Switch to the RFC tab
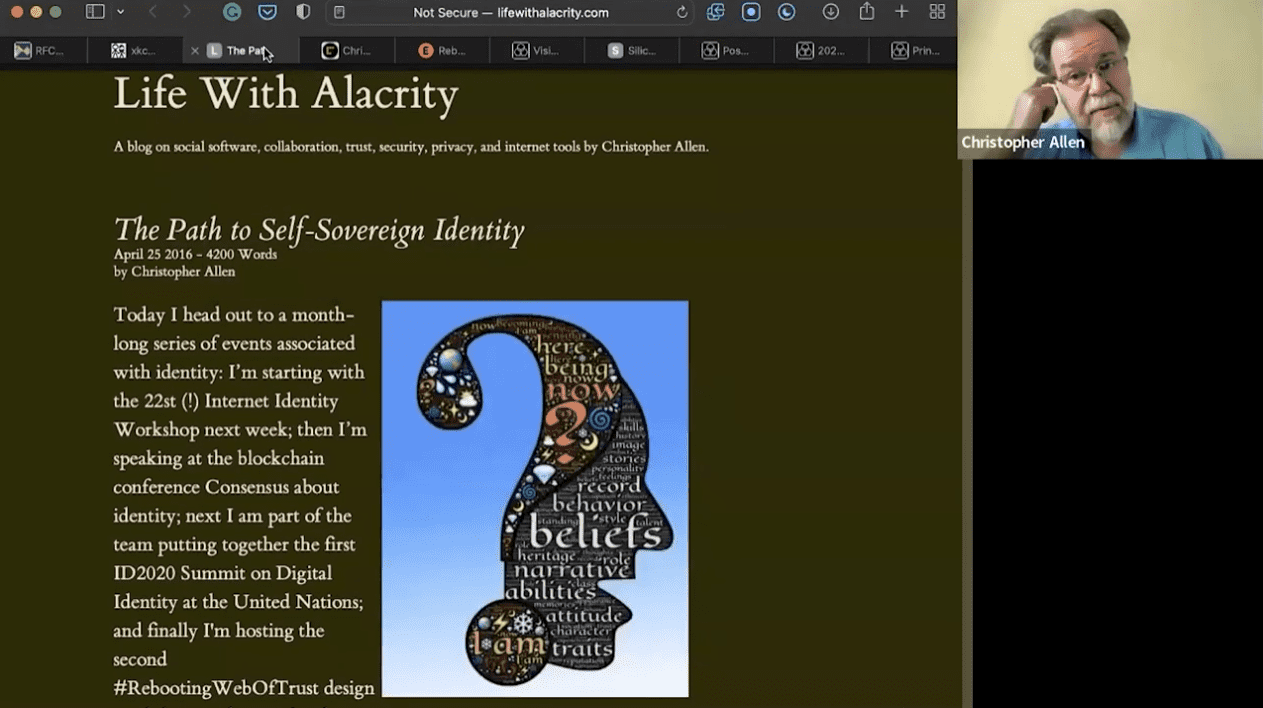 tap(40, 50)
